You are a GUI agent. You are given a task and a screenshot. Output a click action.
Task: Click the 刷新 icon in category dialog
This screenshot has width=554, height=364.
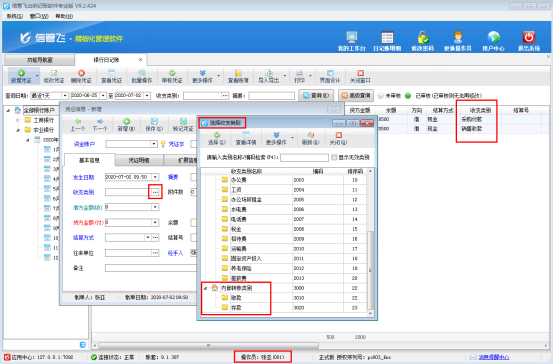pos(311,135)
